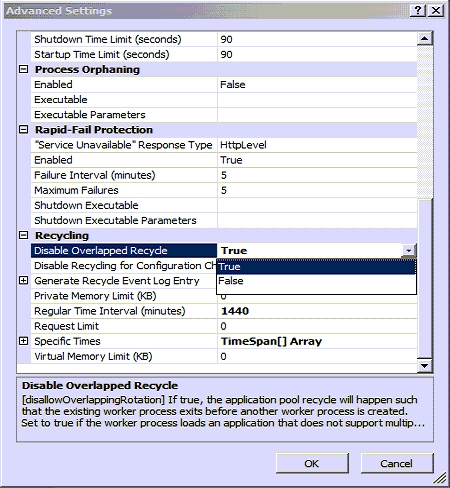Click the scroll down arrow

tap(425, 366)
